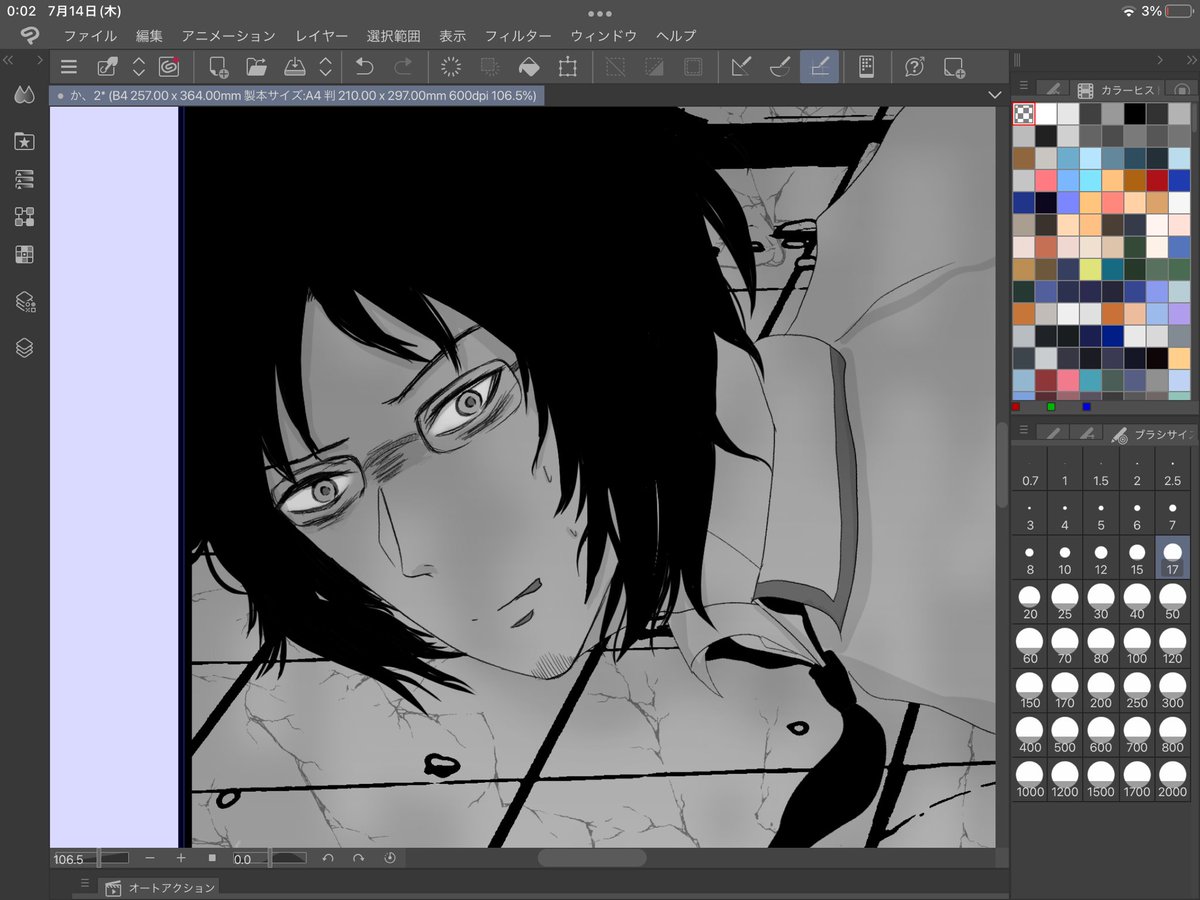This screenshot has width=1200, height=900.
Task: Choose brush size 50
Action: point(1173,600)
